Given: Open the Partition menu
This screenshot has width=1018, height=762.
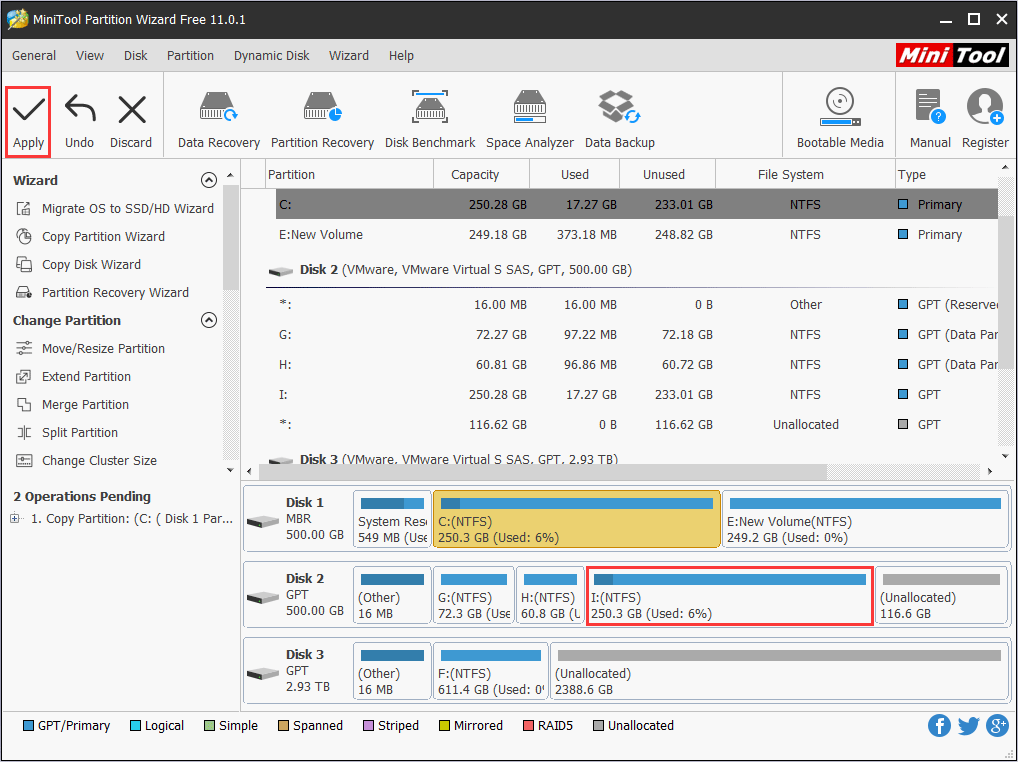Looking at the screenshot, I should (190, 56).
